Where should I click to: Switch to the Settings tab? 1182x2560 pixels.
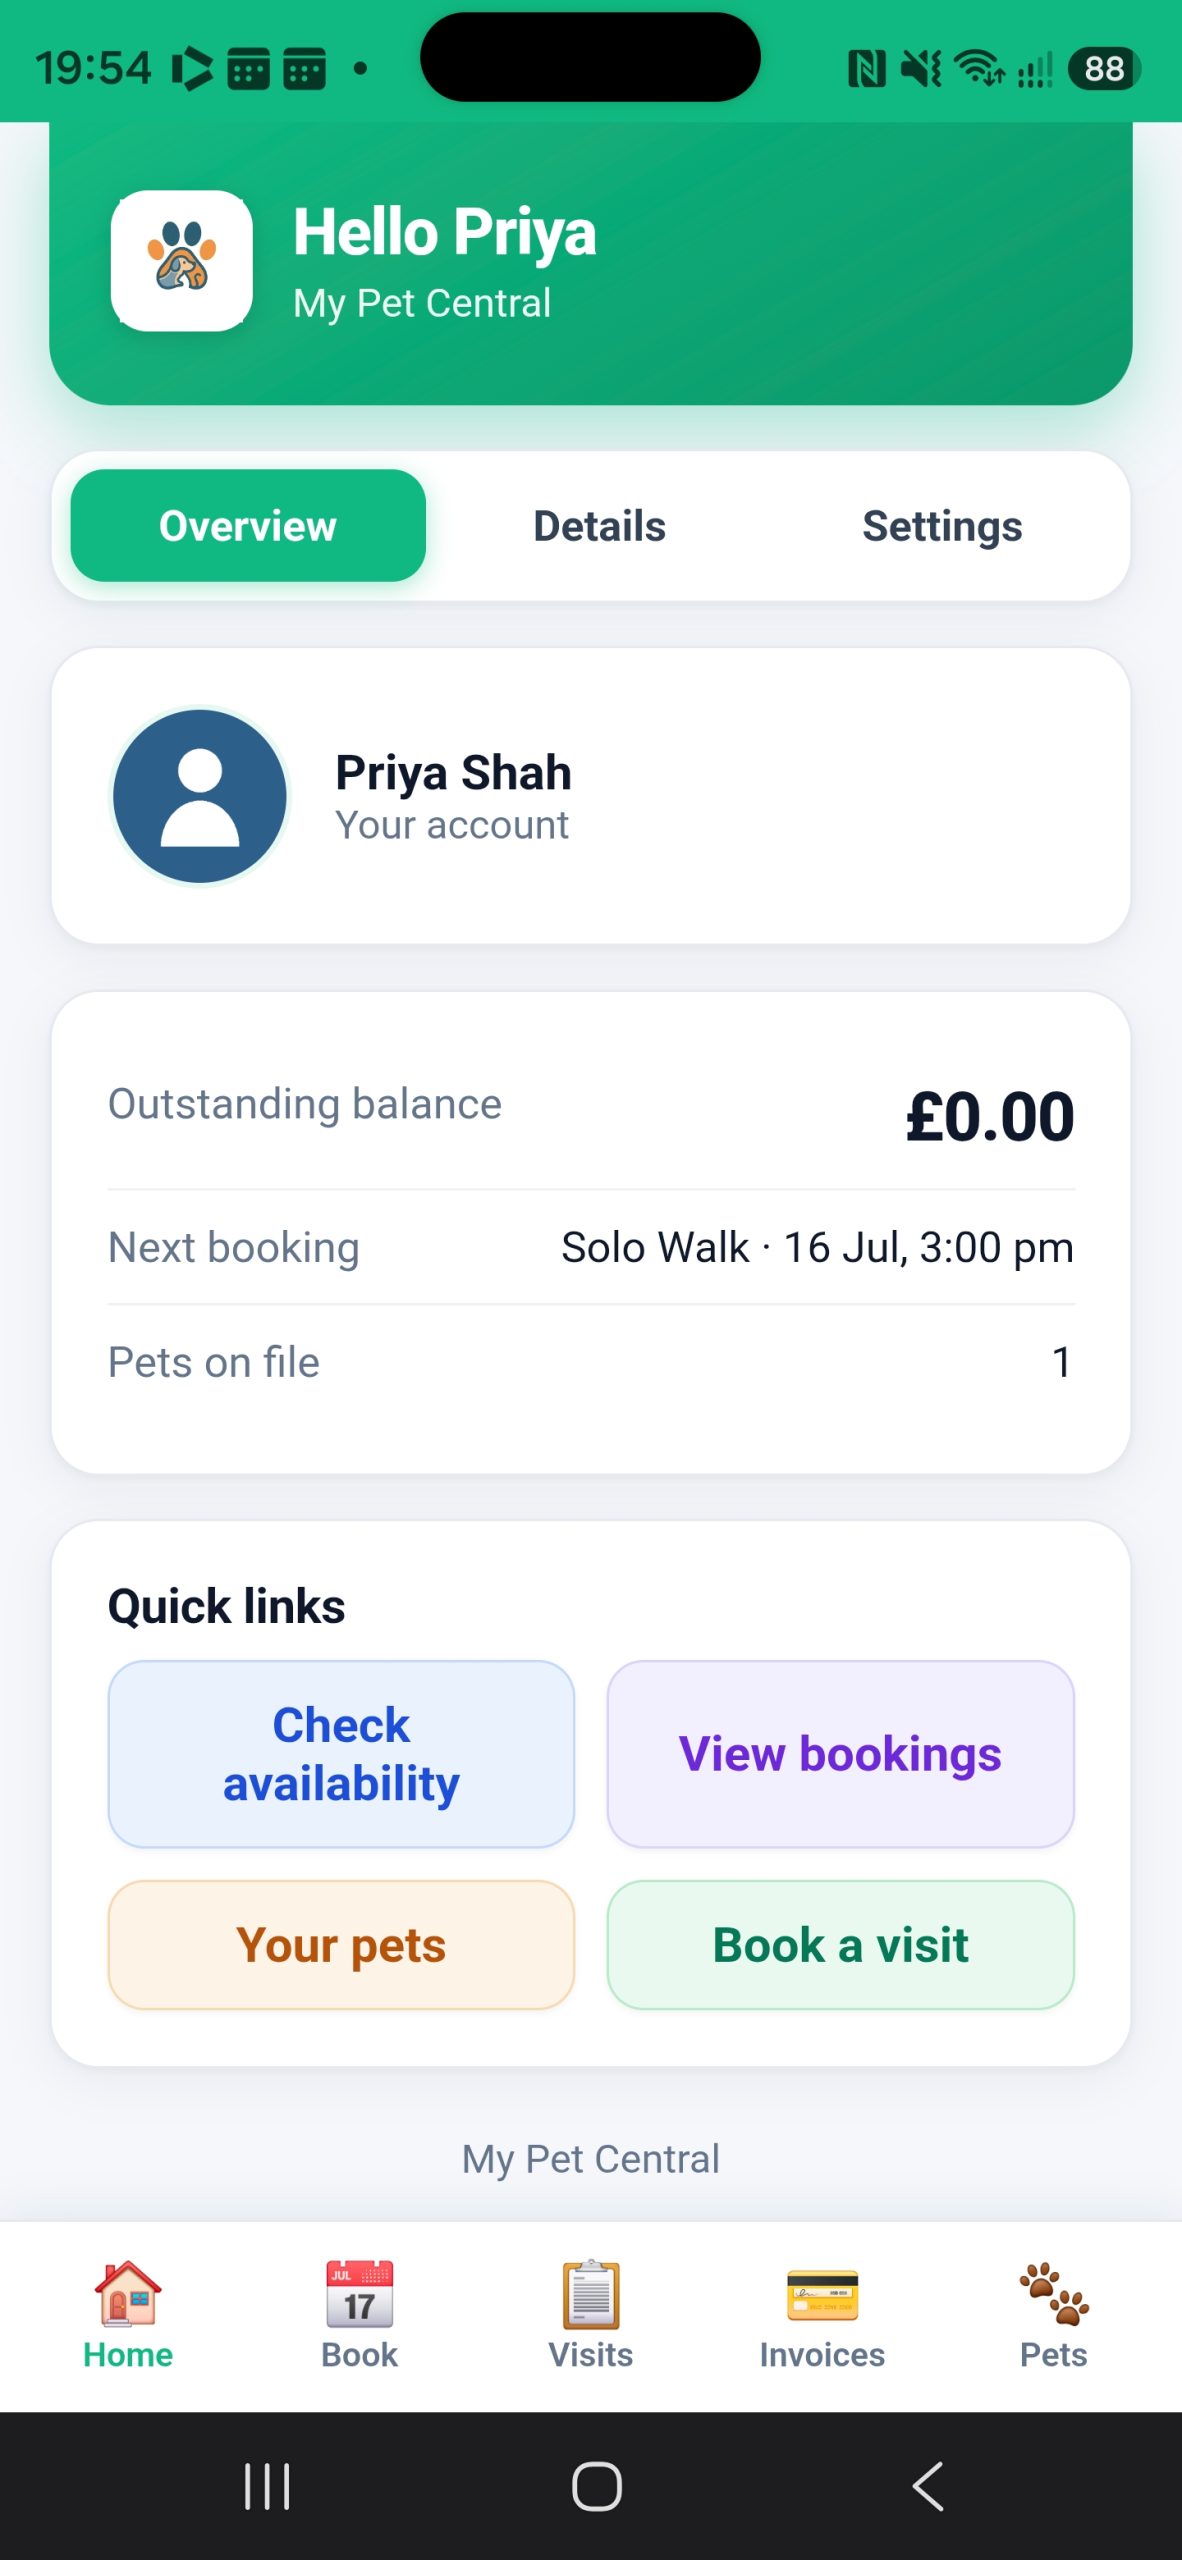pos(942,526)
